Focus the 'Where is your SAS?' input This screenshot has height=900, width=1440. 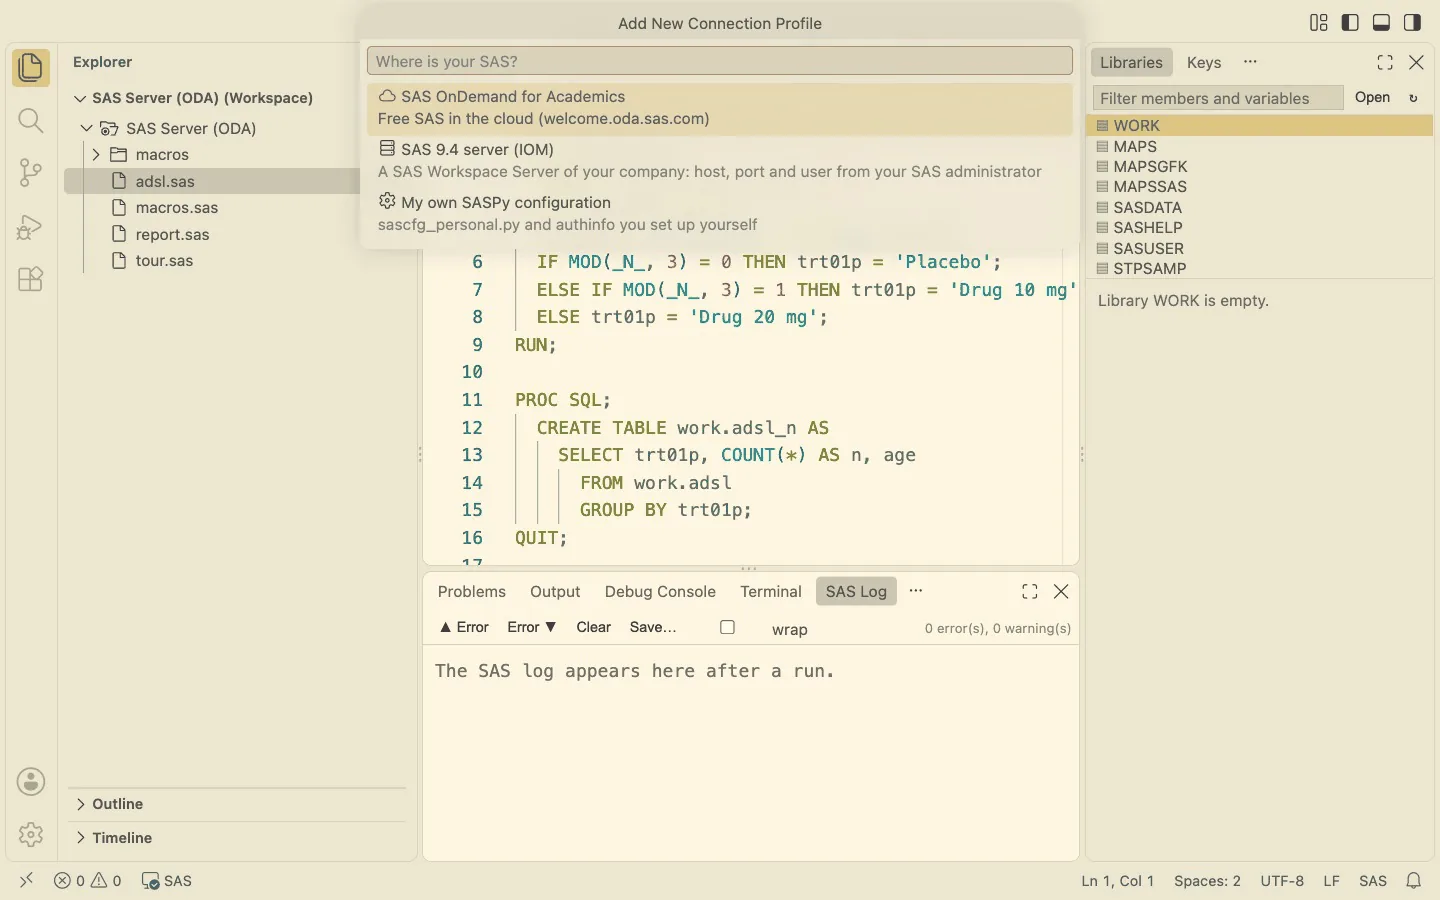coord(720,61)
